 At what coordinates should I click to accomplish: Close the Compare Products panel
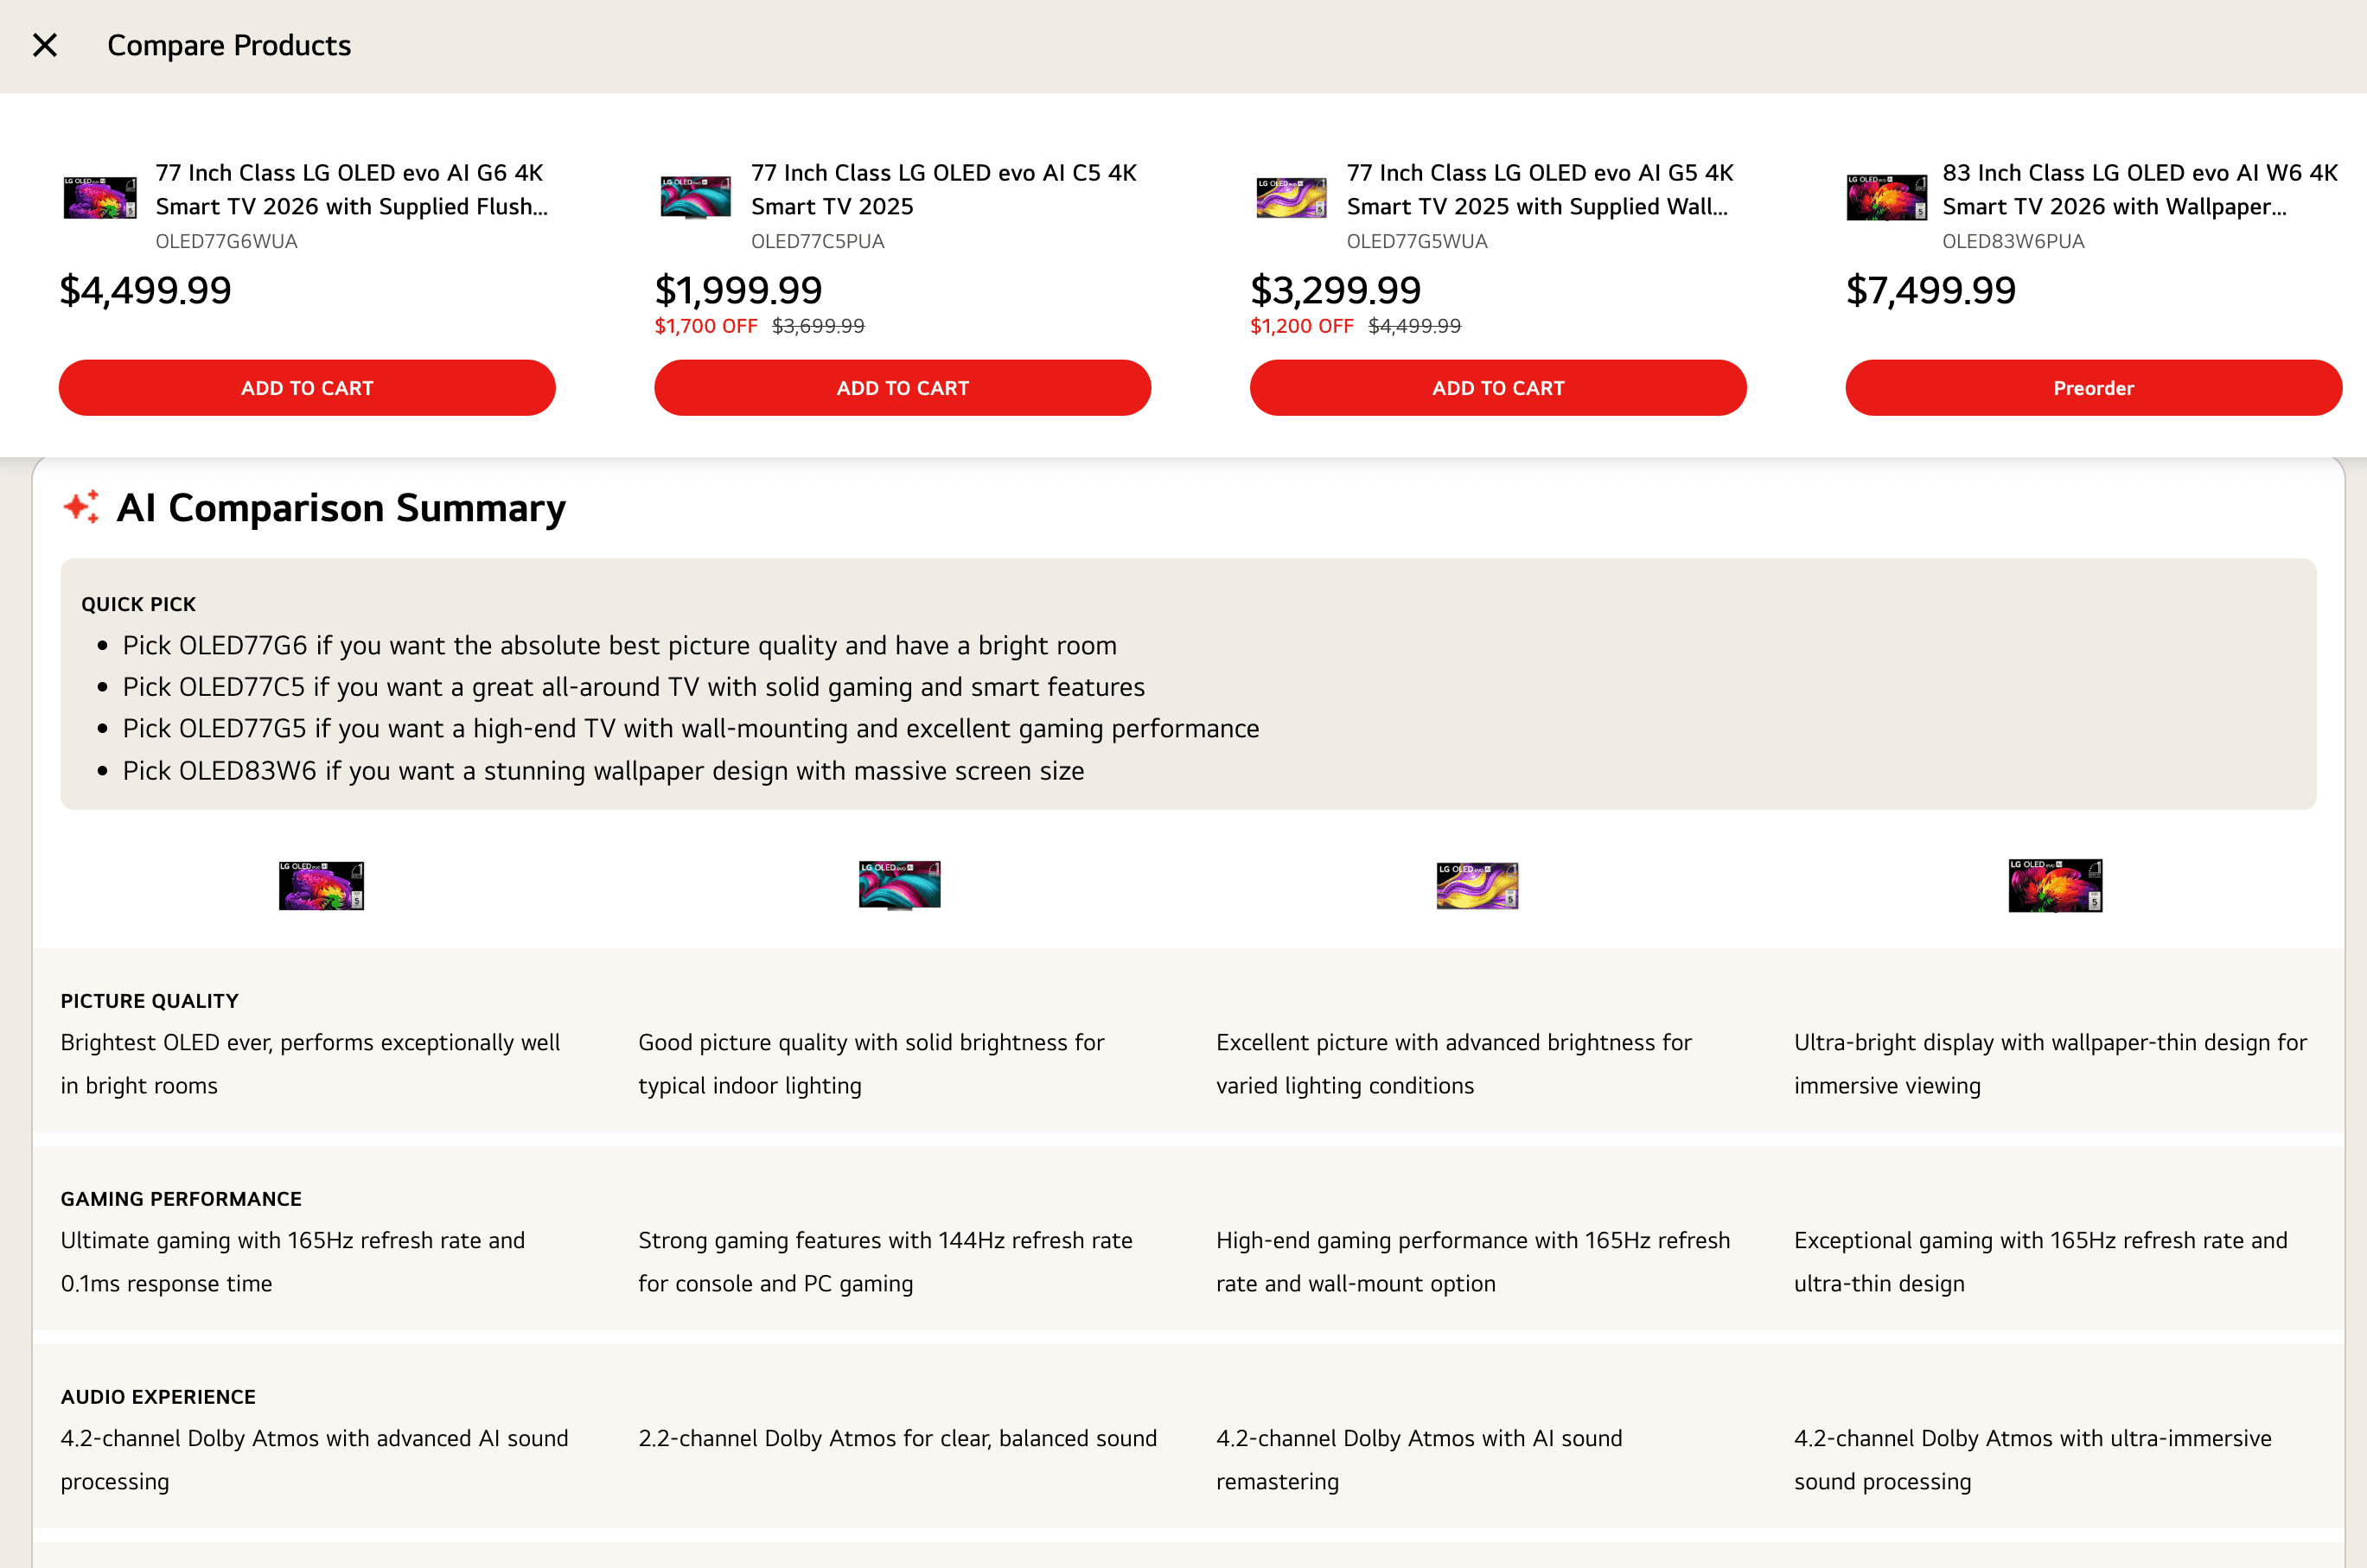(45, 45)
